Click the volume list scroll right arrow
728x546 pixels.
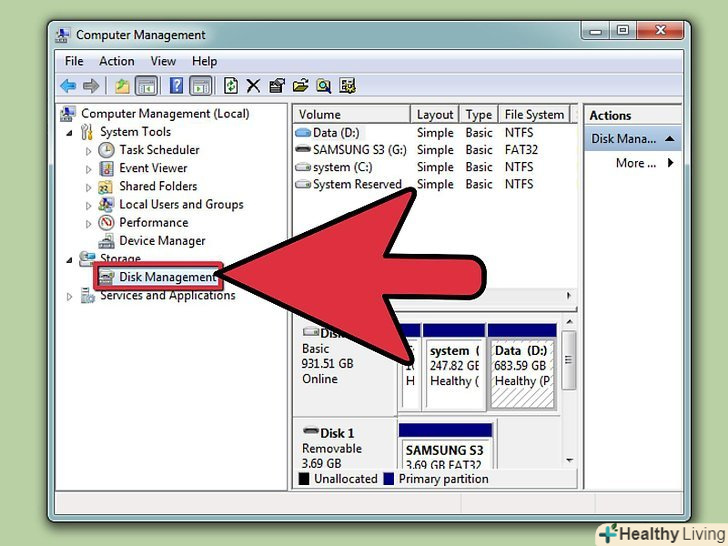[569, 295]
